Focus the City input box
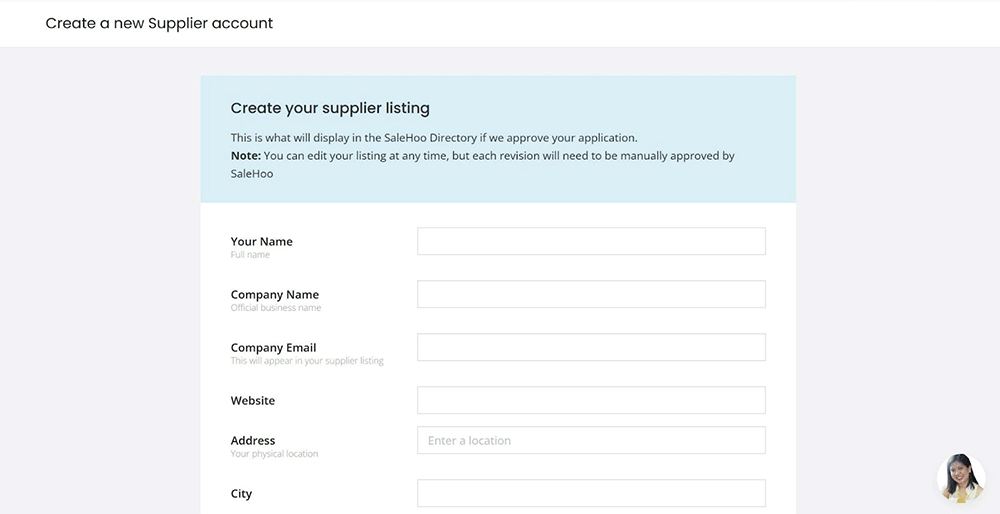 591,493
